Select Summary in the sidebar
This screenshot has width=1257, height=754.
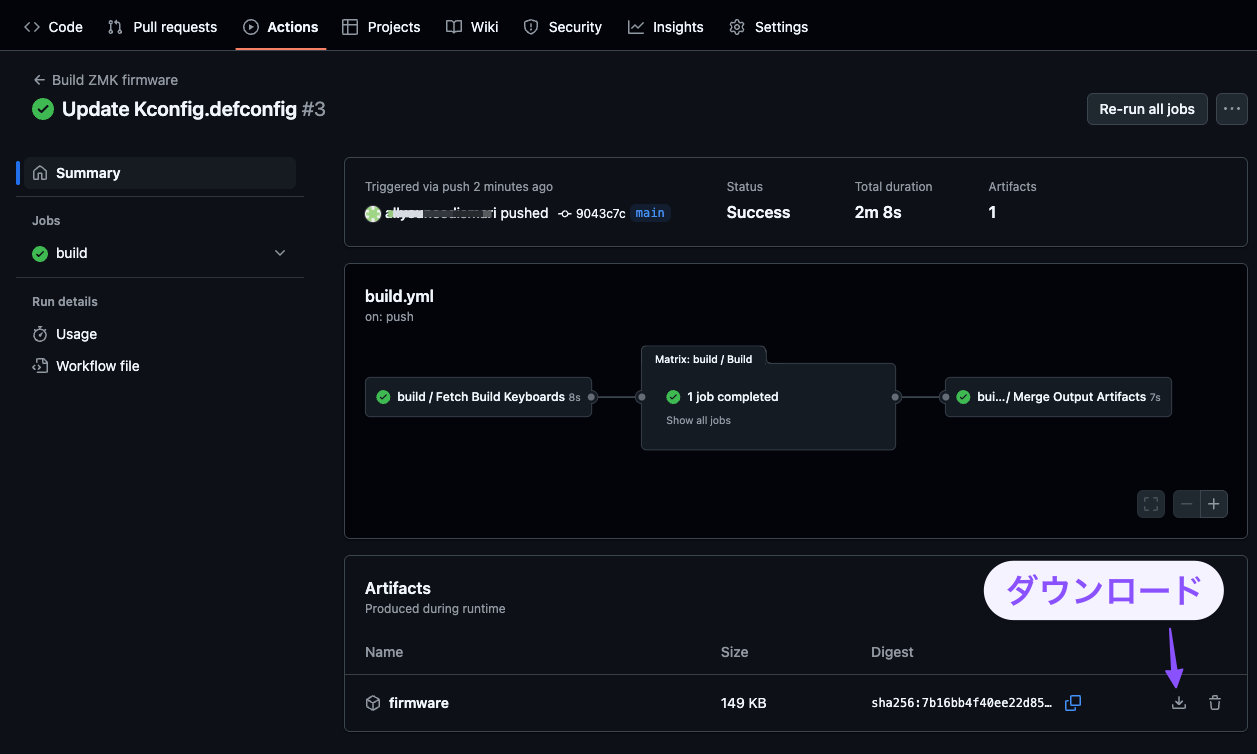pos(158,173)
